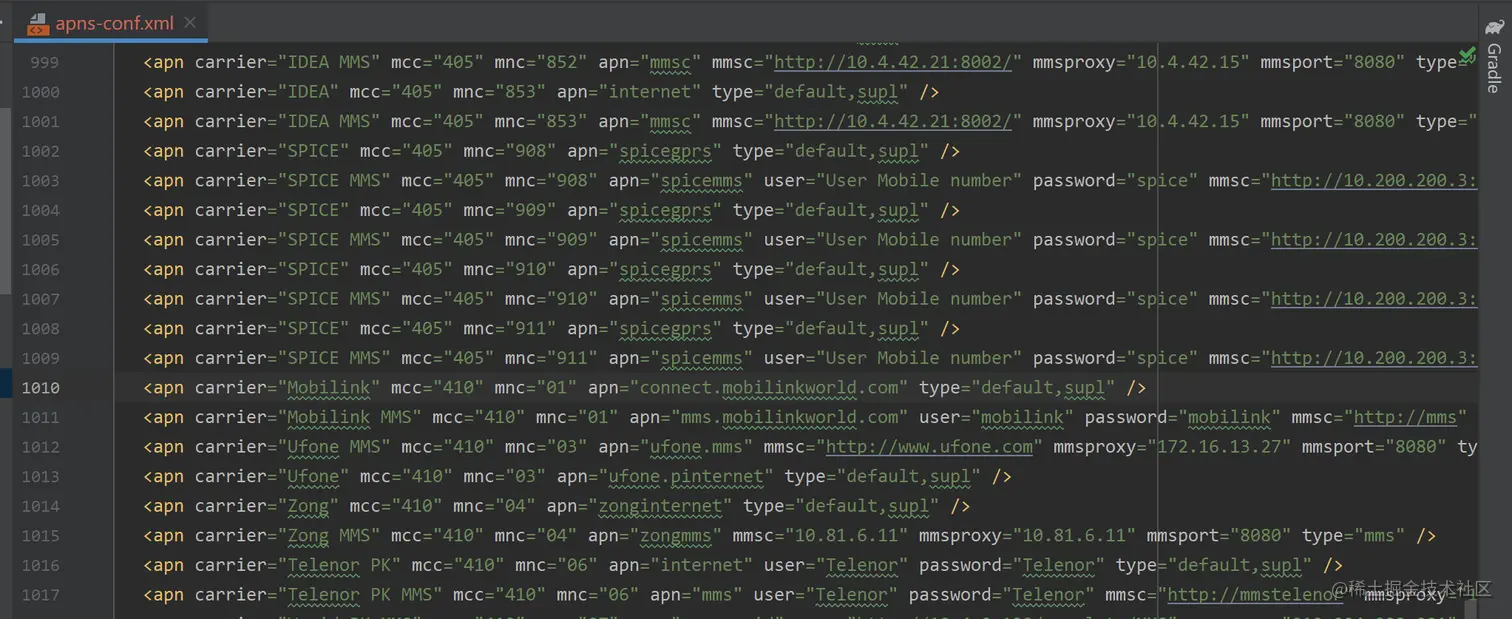Click password "mobilink" value on line 1011
The image size is (1512, 619).
1229,417
